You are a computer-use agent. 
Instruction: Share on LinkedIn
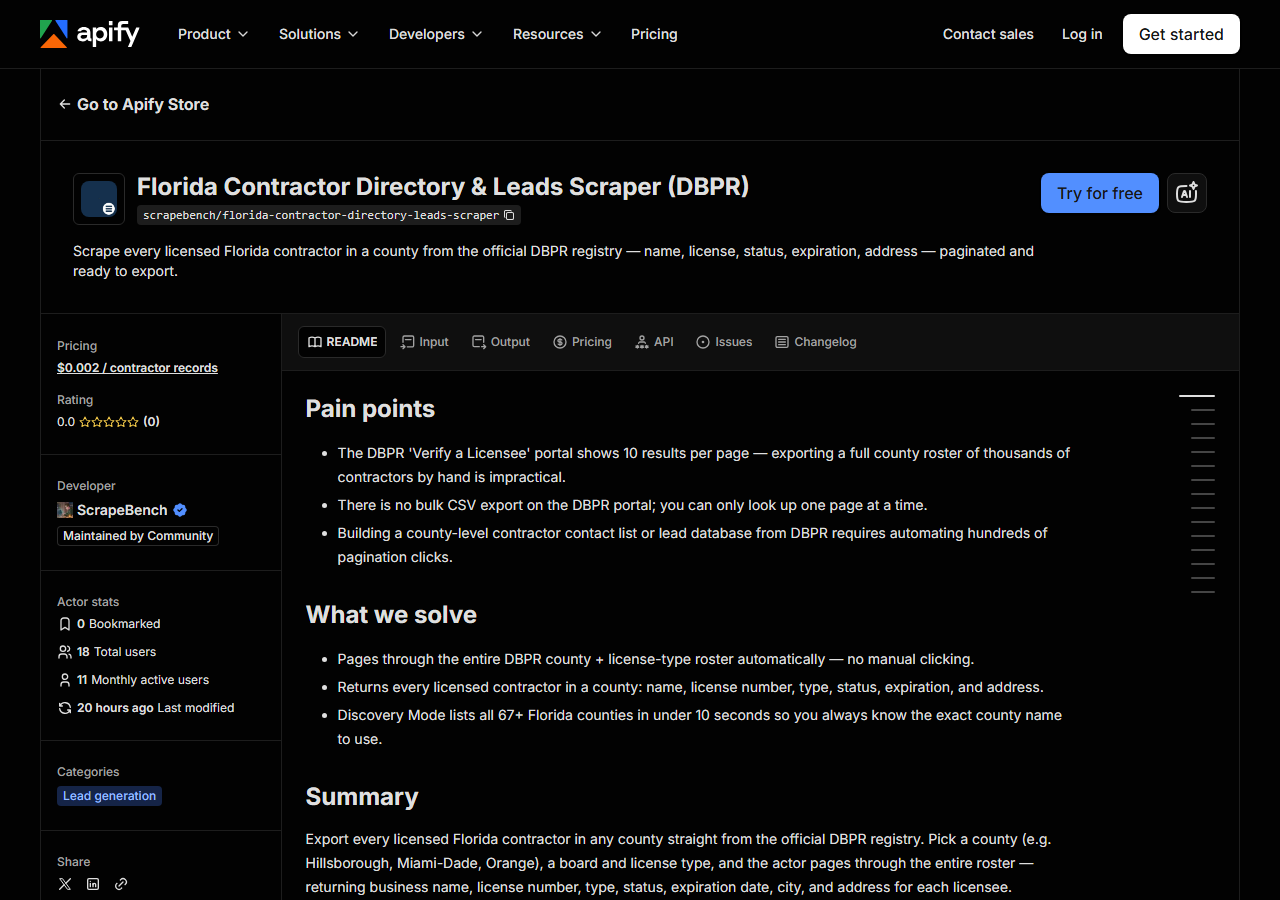[x=93, y=884]
